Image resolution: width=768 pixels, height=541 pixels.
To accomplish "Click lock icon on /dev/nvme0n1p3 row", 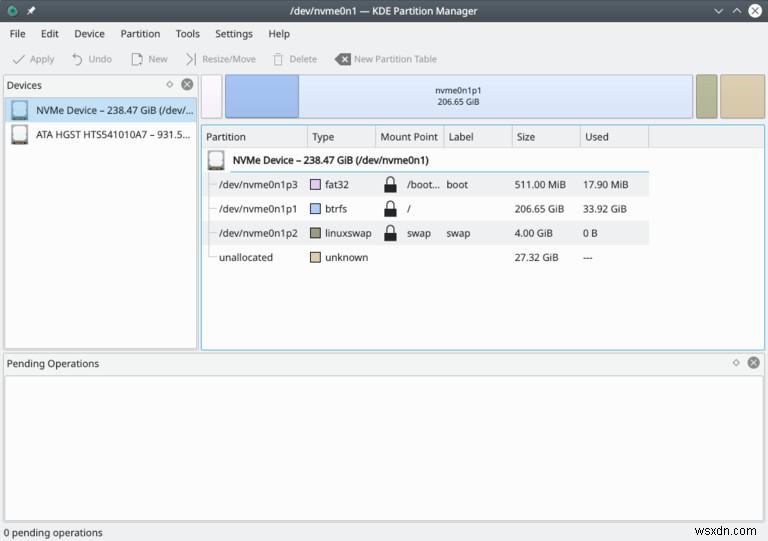I will pos(390,184).
